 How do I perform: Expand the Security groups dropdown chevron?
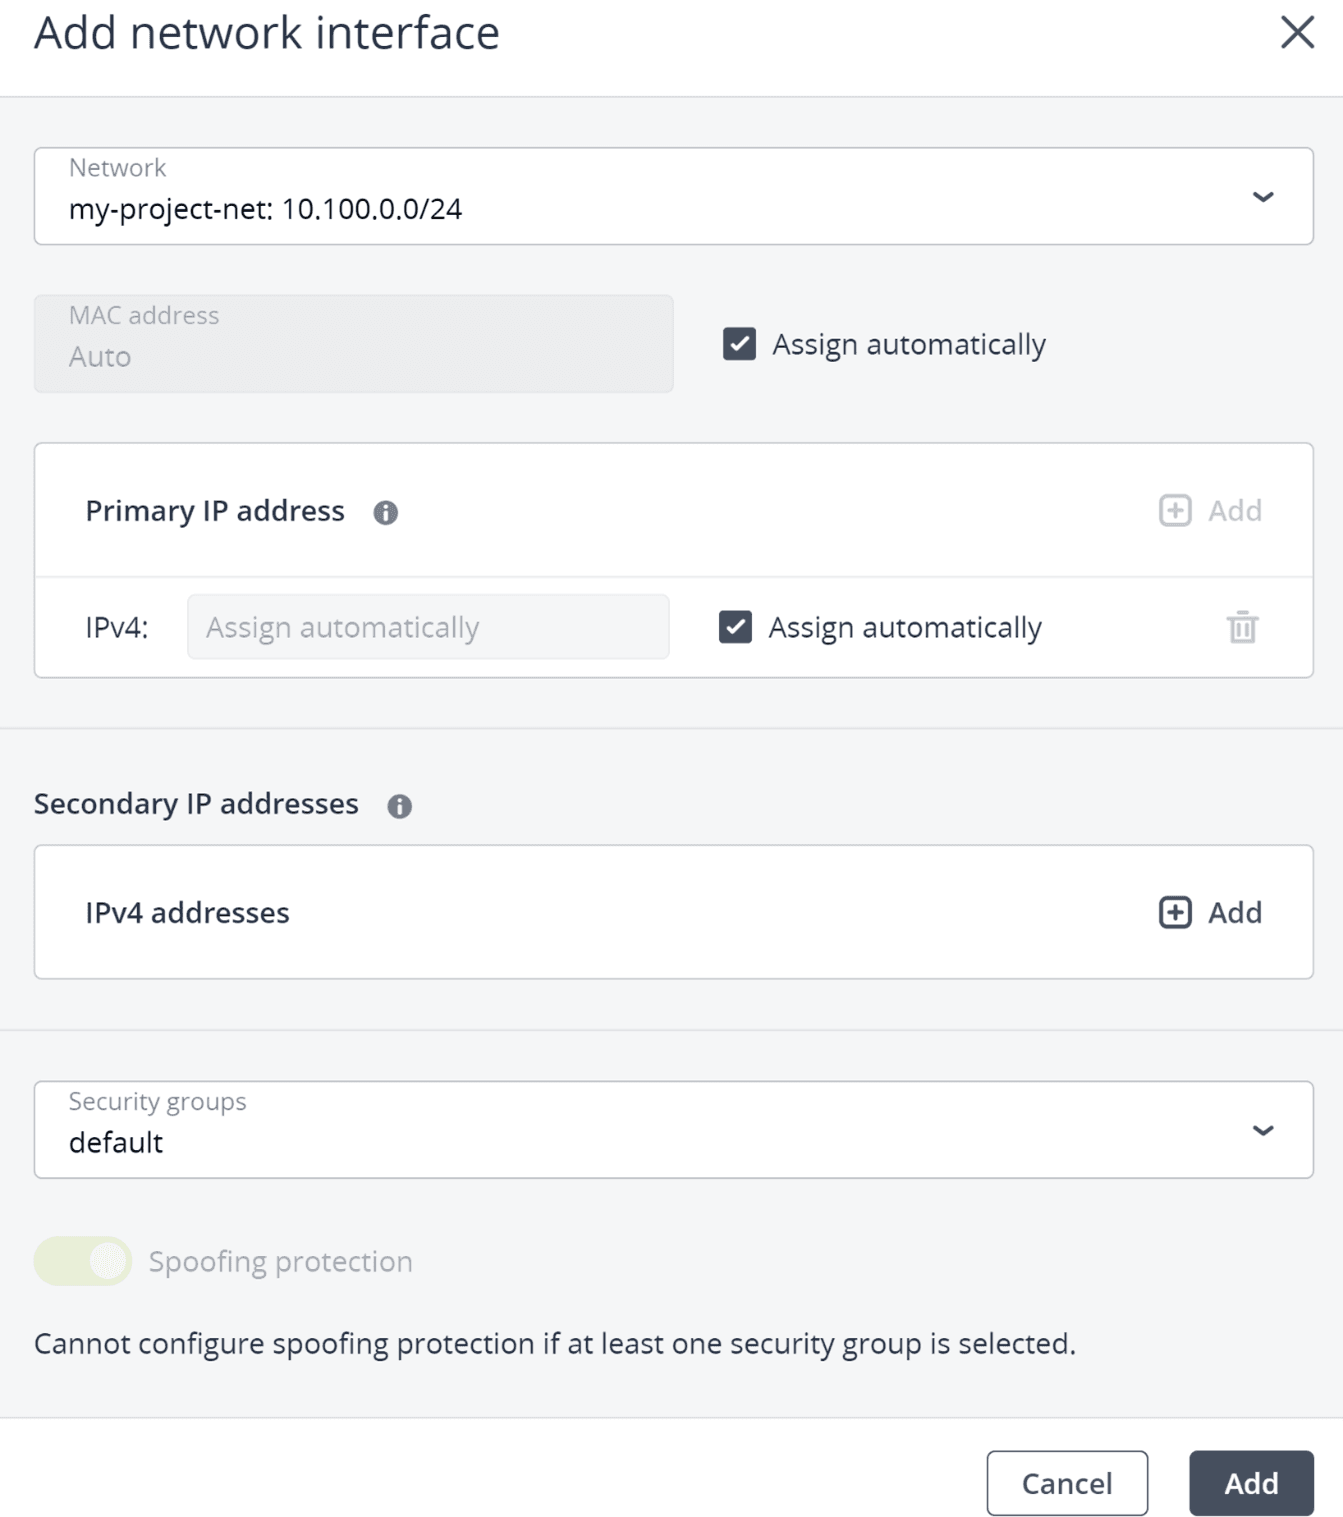point(1263,1130)
